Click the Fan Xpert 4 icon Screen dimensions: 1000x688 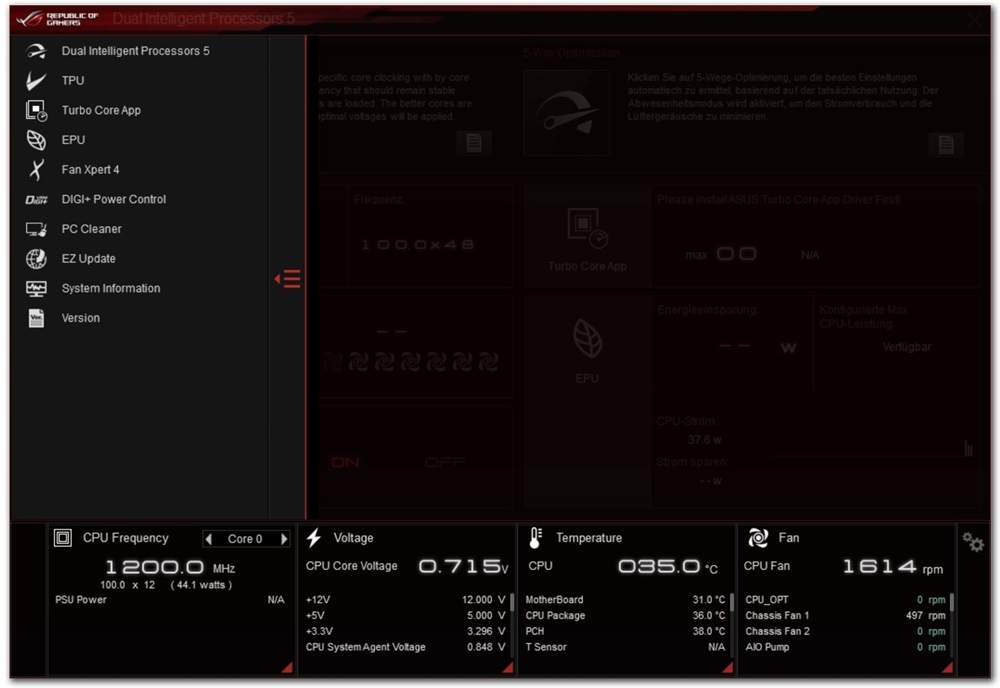pos(36,170)
